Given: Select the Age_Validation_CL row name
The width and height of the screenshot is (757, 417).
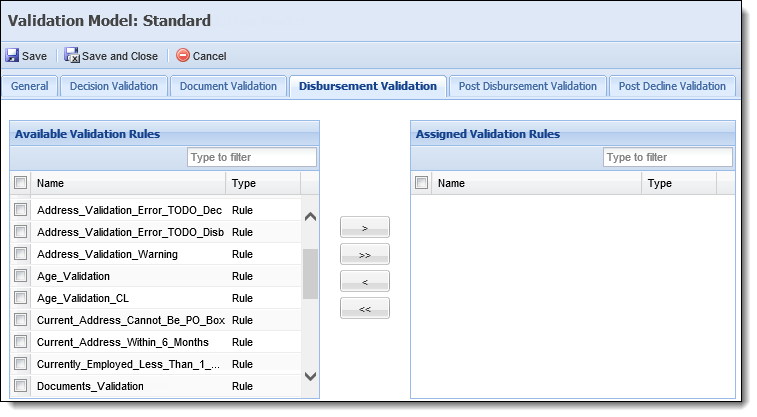Looking at the screenshot, I should (83, 298).
